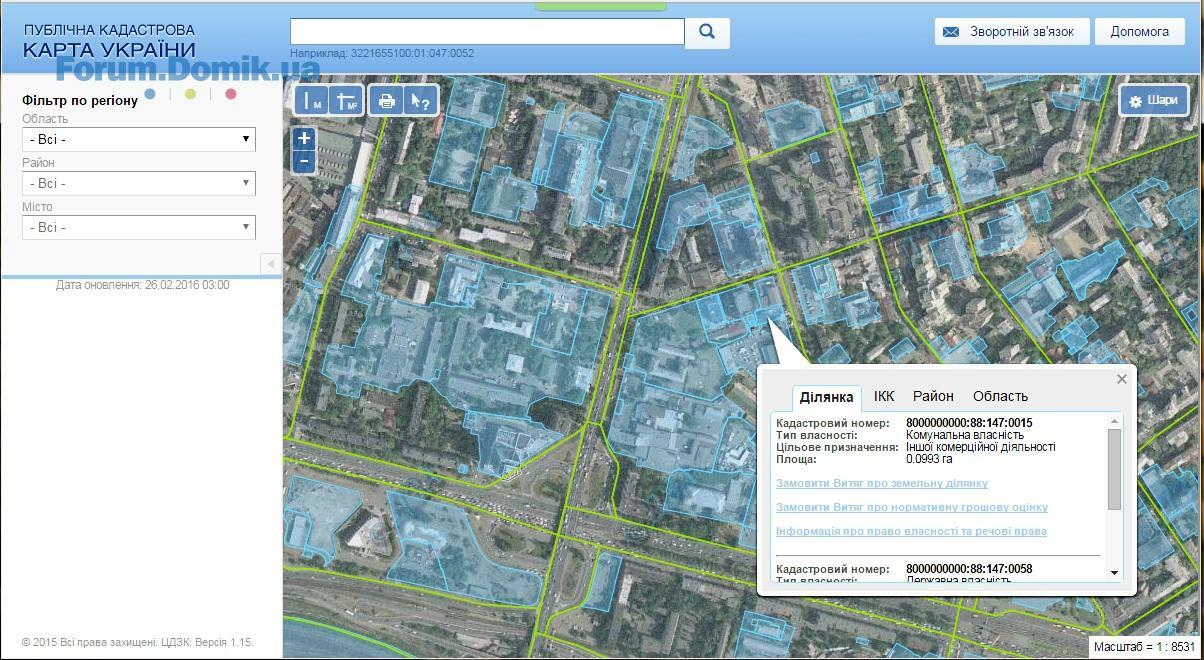Click the Дата оновлення: 26.02.2016 03:00 text
The height and width of the screenshot is (660, 1204).
(x=143, y=285)
